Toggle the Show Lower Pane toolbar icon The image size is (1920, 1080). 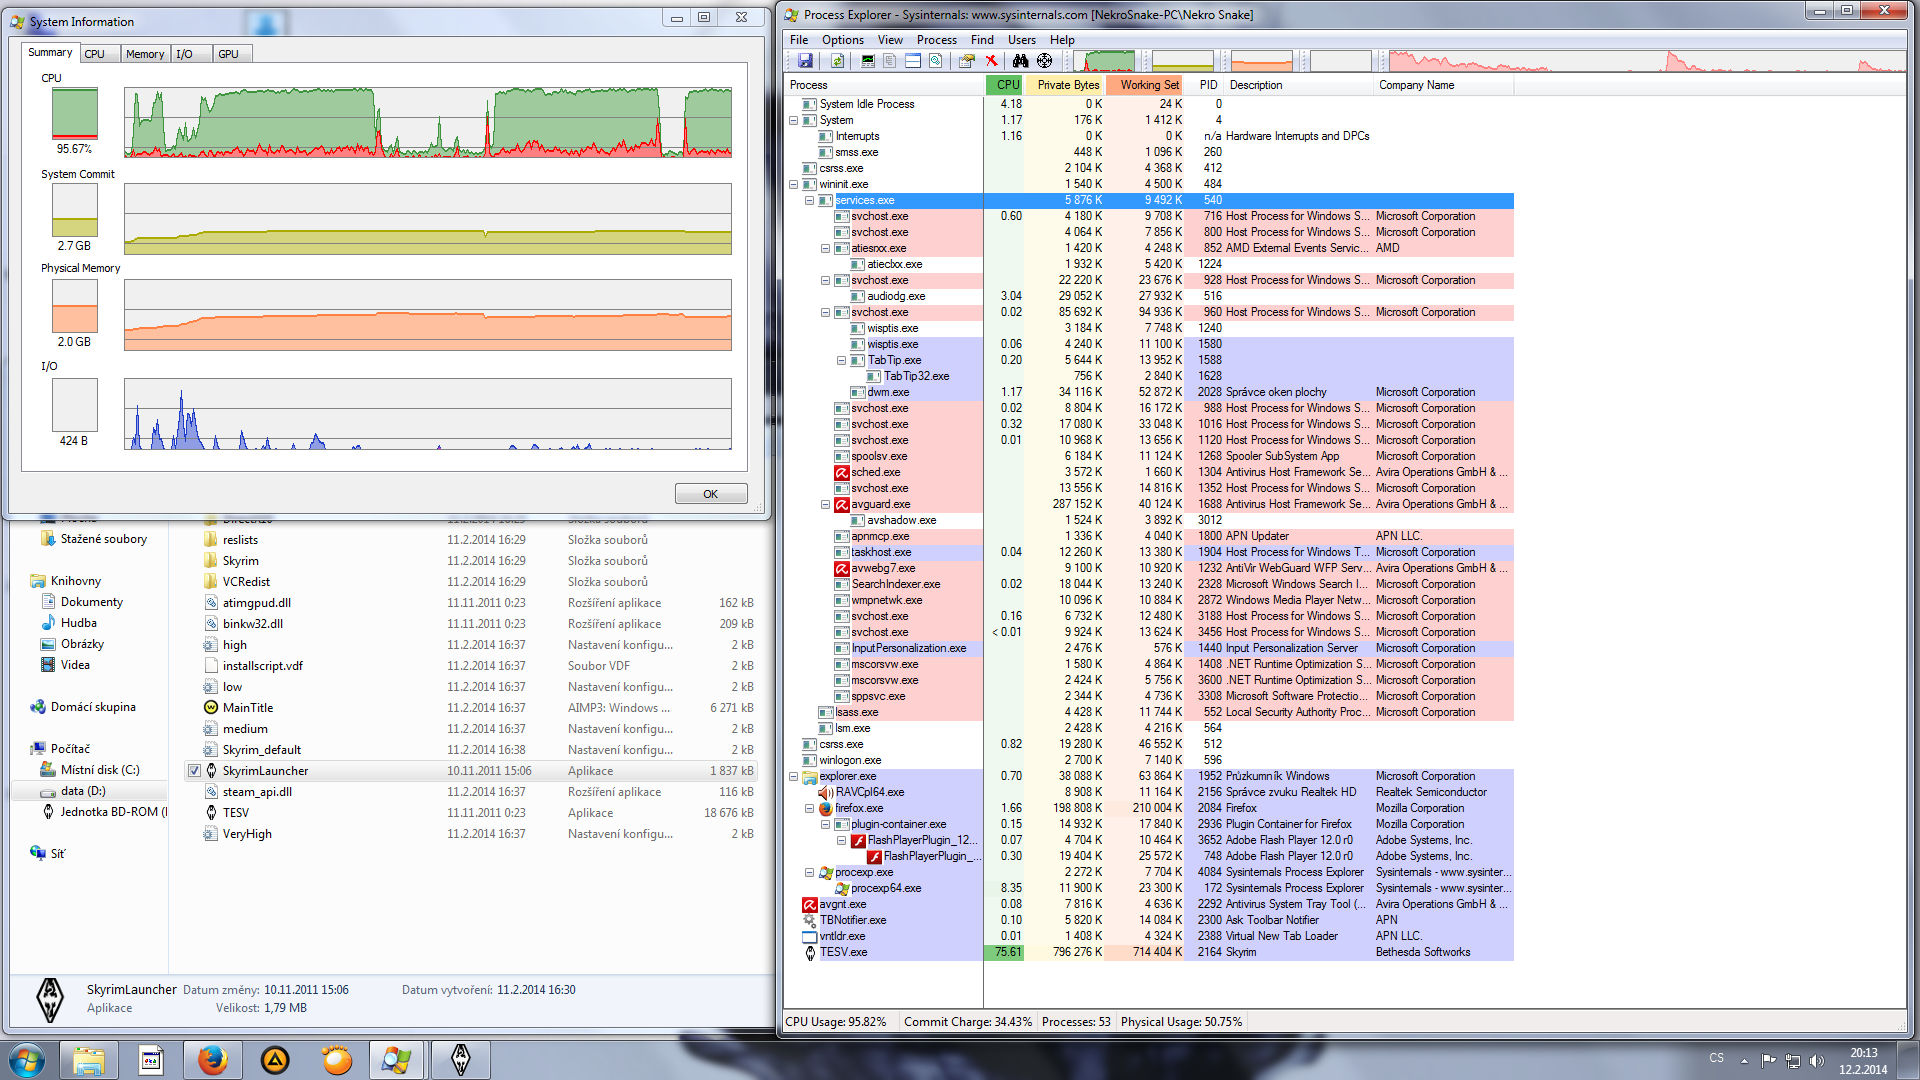click(913, 61)
